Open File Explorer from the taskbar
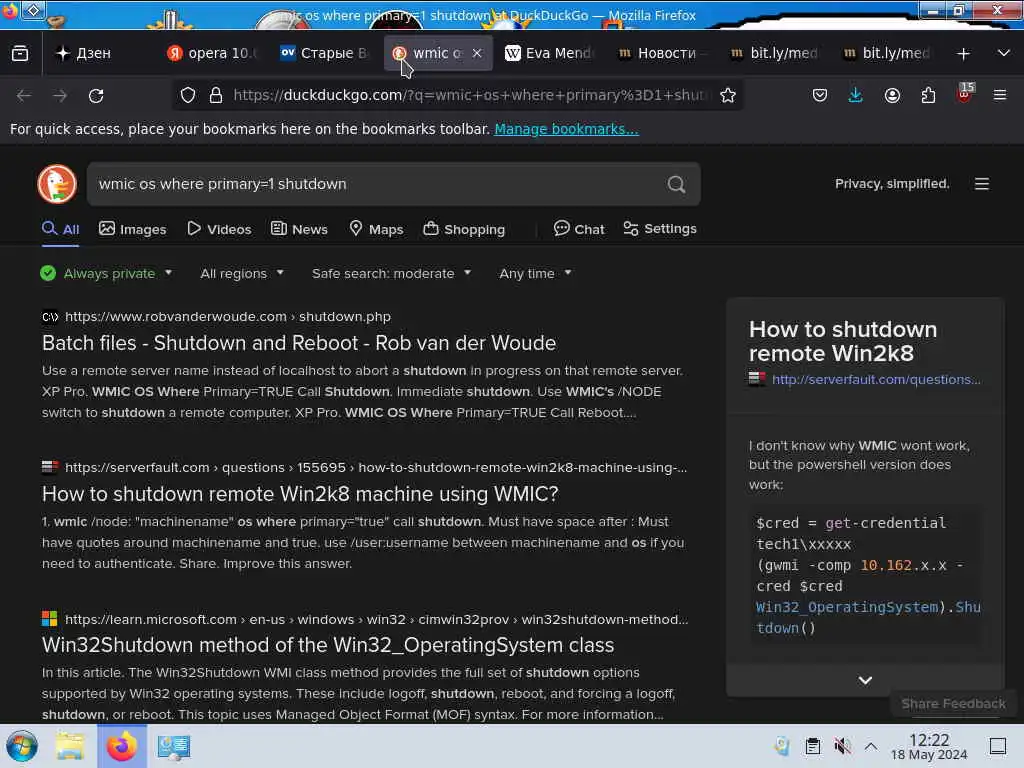This screenshot has width=1024, height=768. [70, 746]
